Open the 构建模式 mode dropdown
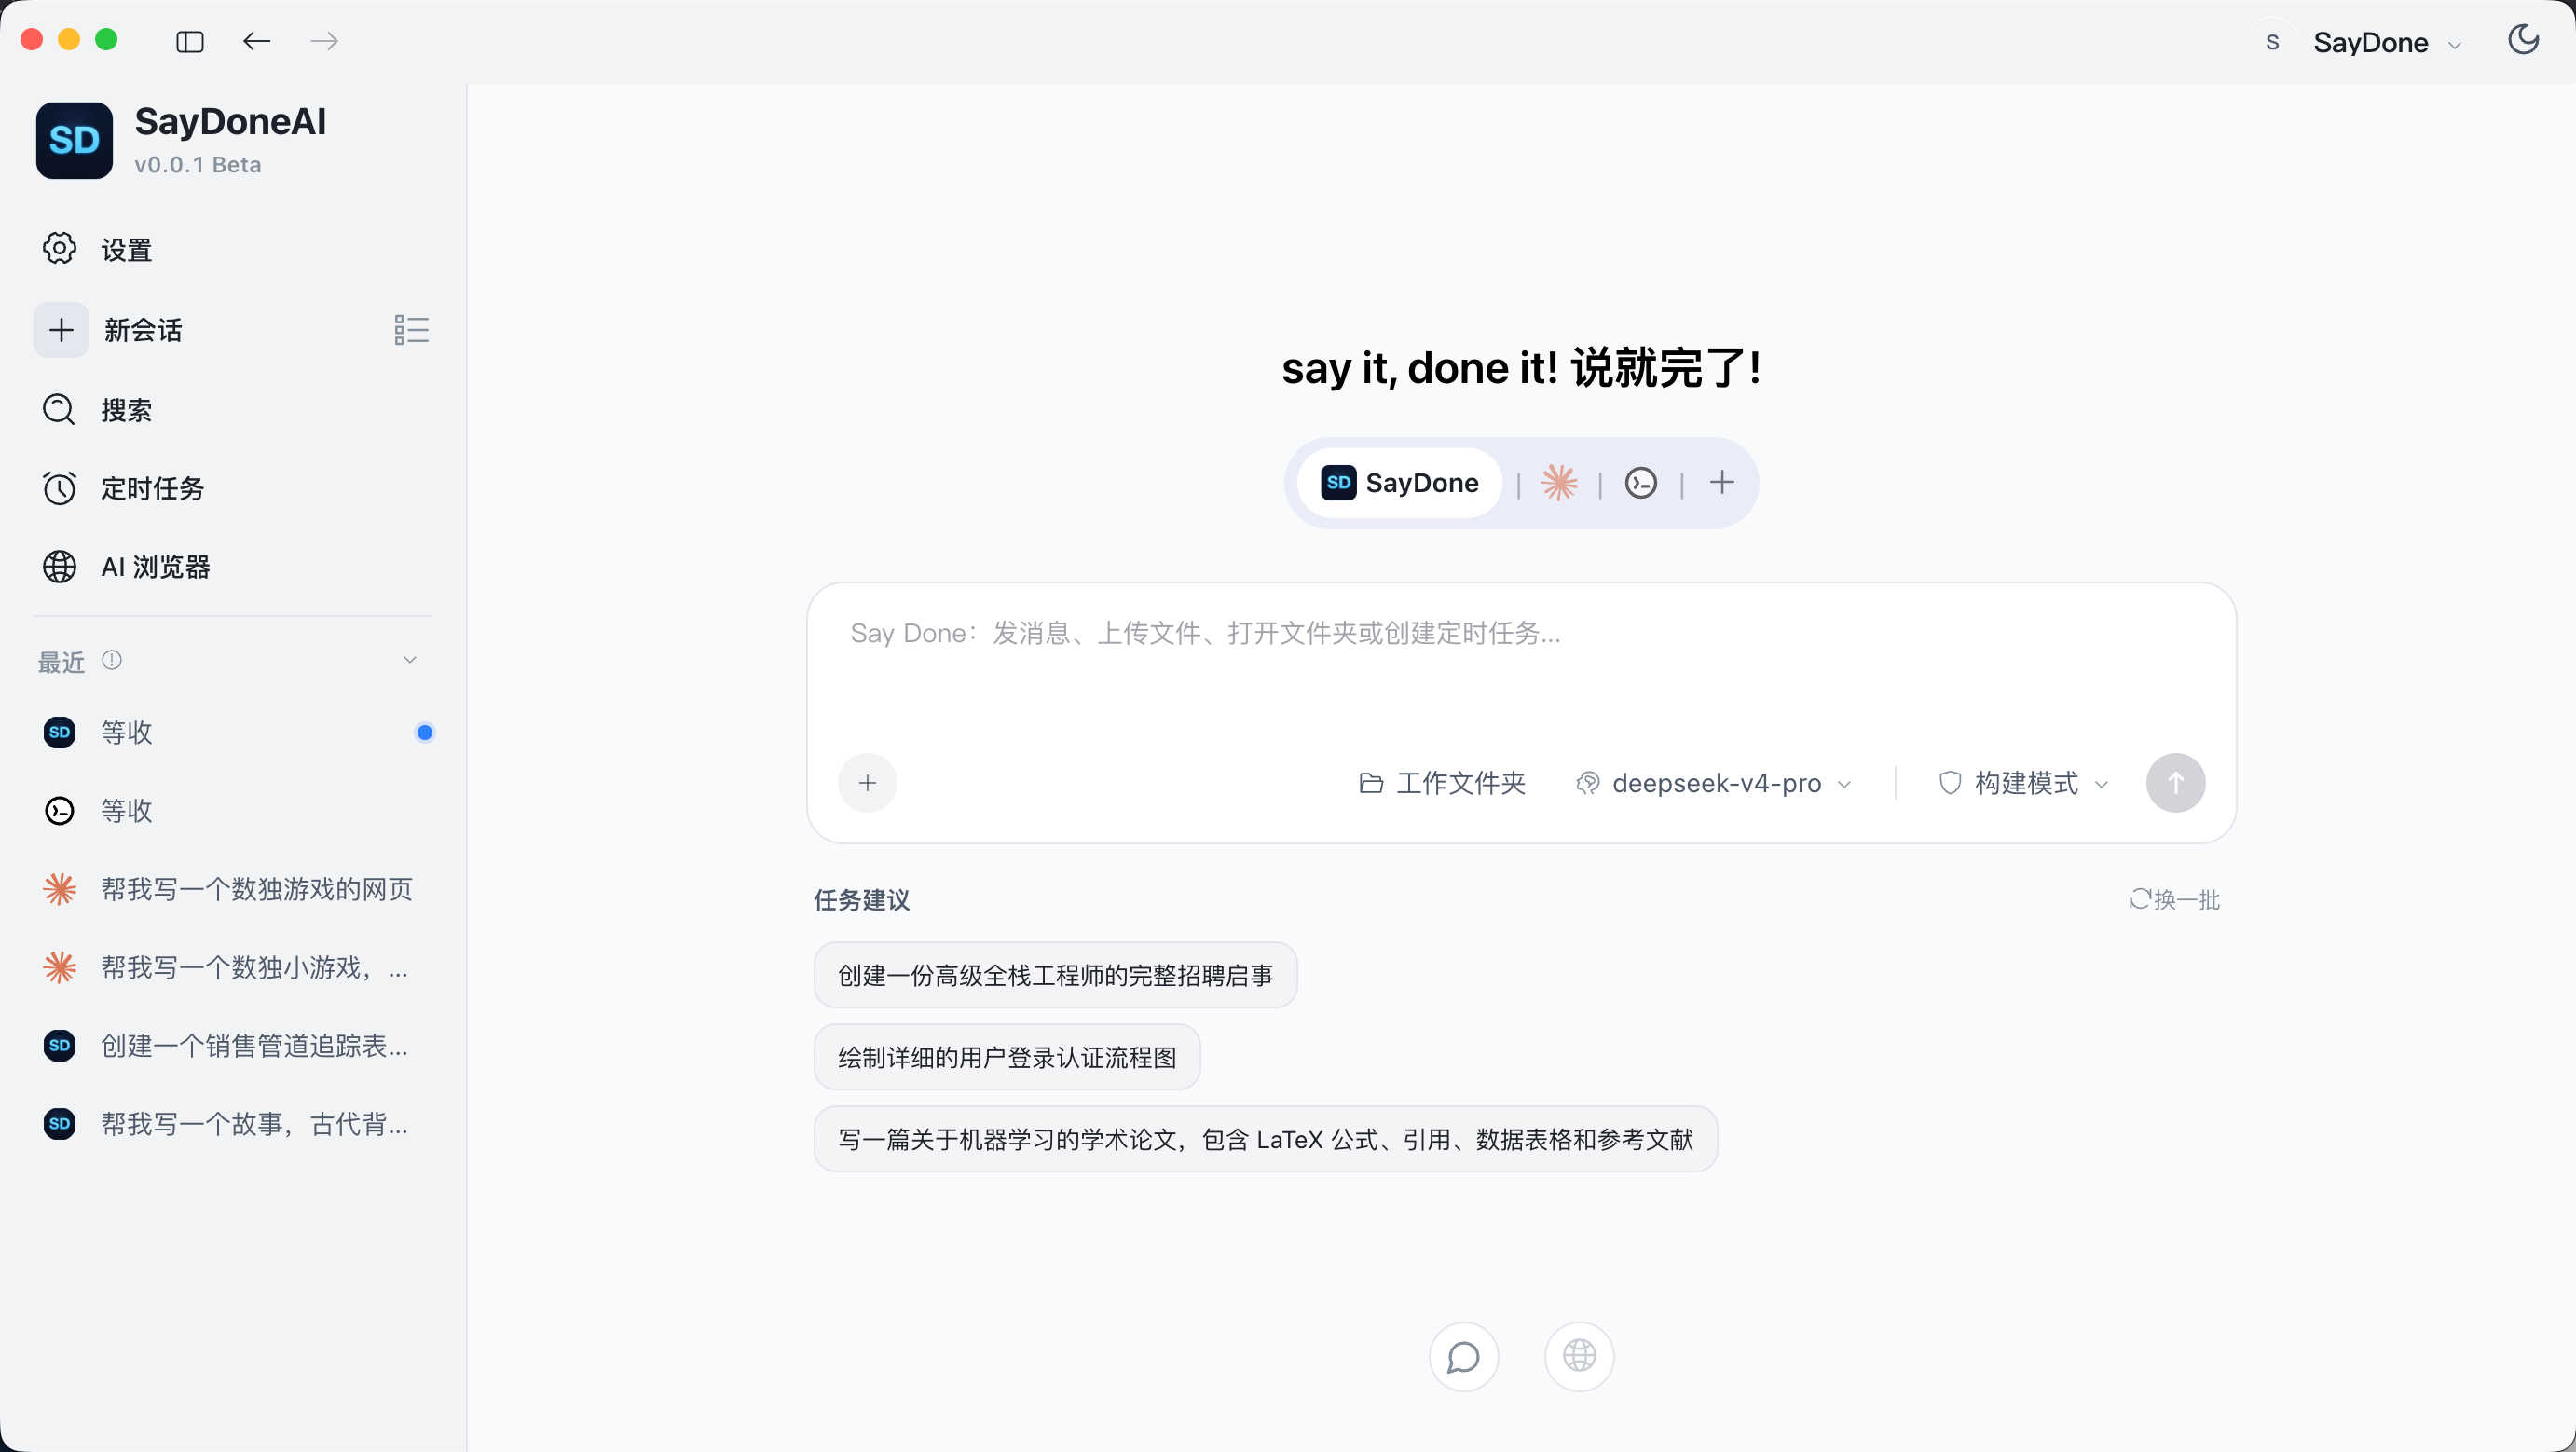 coord(2024,783)
